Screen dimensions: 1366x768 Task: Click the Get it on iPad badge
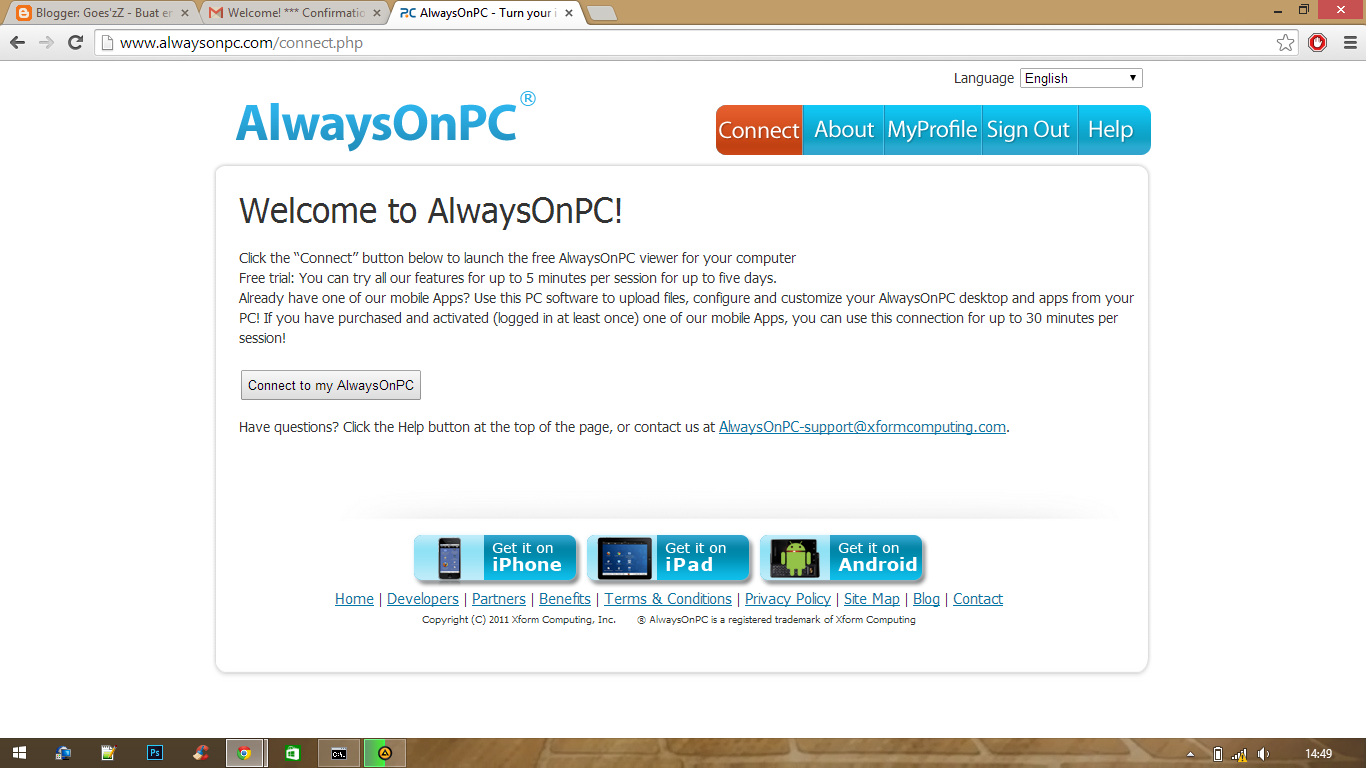tap(668, 558)
